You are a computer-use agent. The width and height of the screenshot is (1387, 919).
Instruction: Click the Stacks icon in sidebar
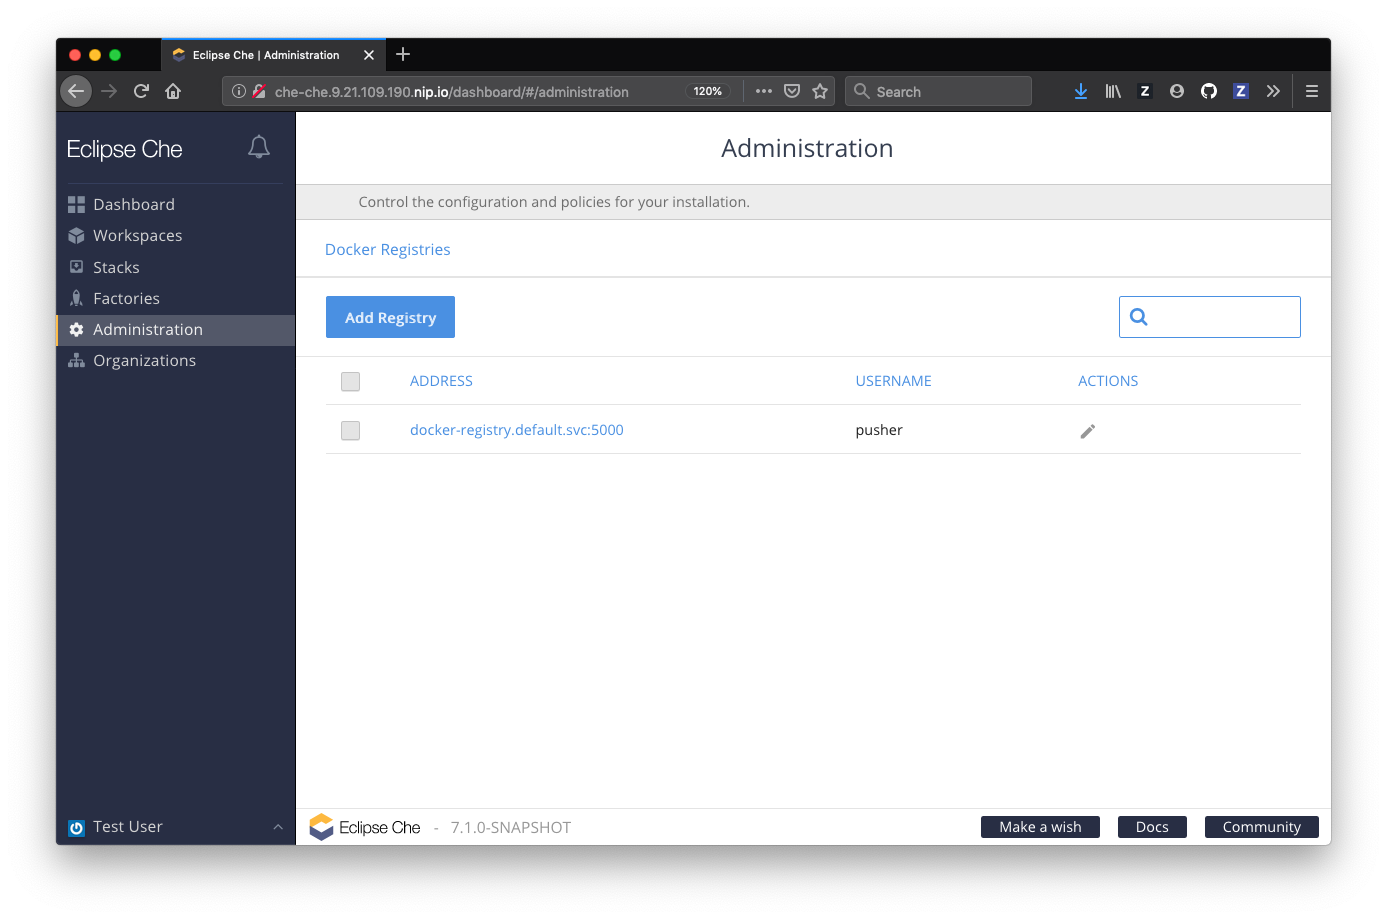[x=76, y=267]
